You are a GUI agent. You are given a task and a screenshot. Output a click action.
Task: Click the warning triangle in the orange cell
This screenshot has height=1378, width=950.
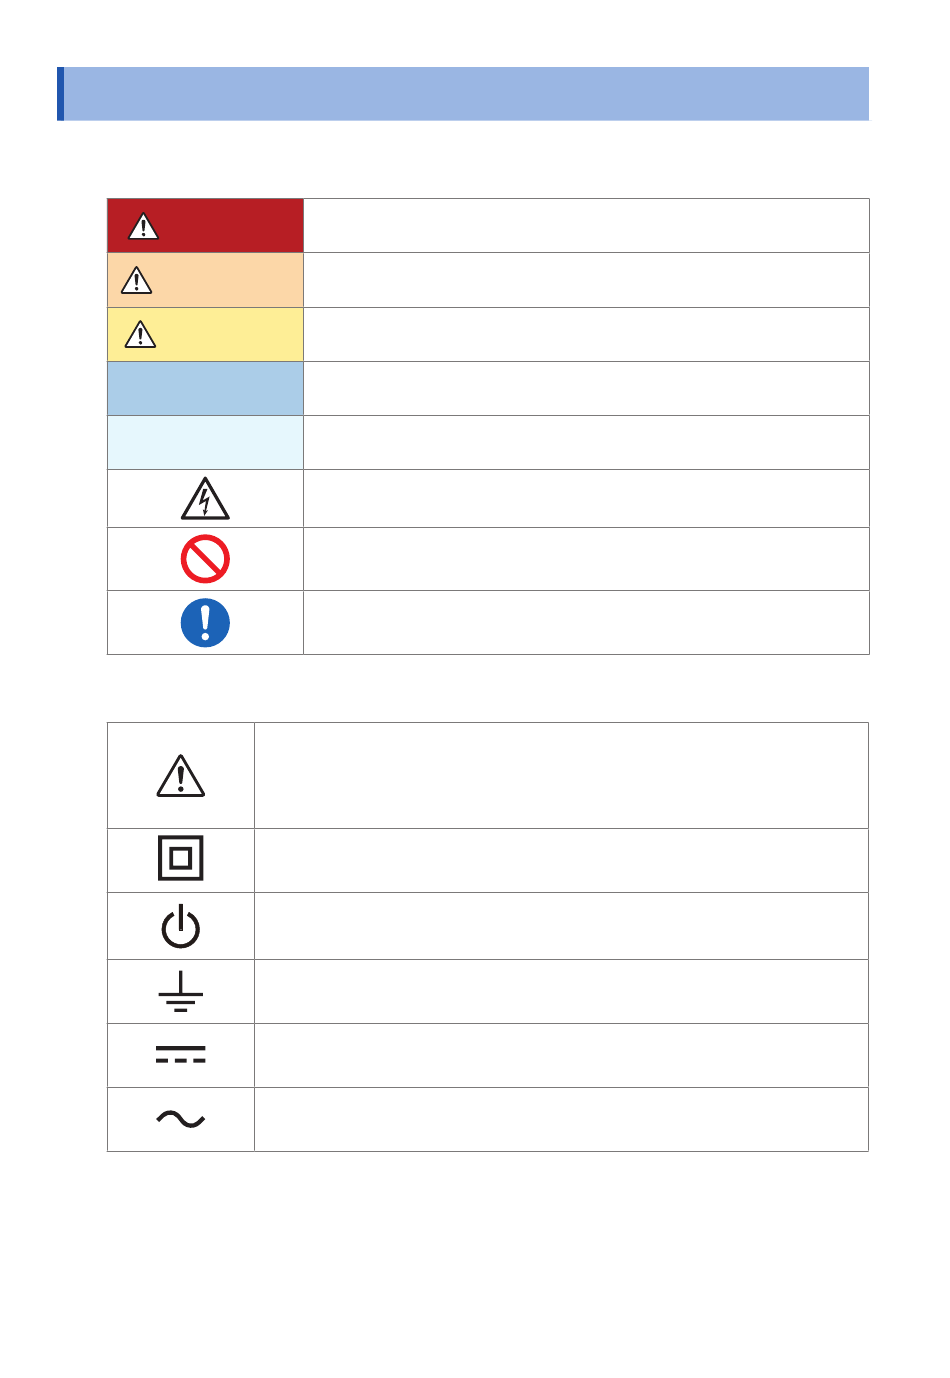(x=136, y=281)
